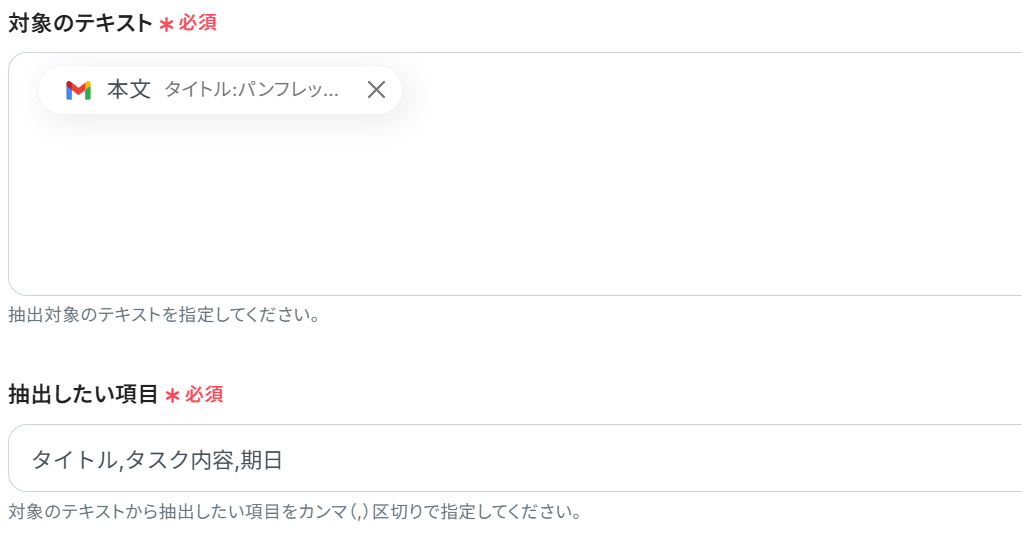The width and height of the screenshot is (1022, 537).
Task: Place cursor on 期日 in items field
Action: pos(262,460)
